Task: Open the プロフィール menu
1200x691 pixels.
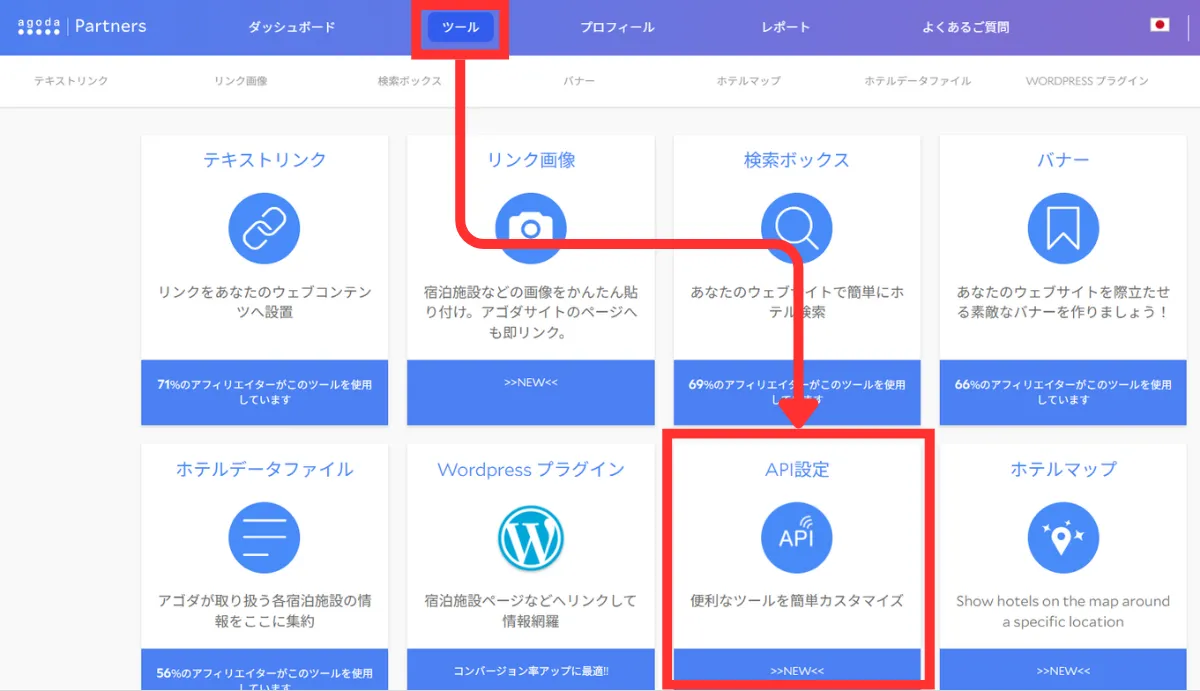Action: (x=617, y=27)
